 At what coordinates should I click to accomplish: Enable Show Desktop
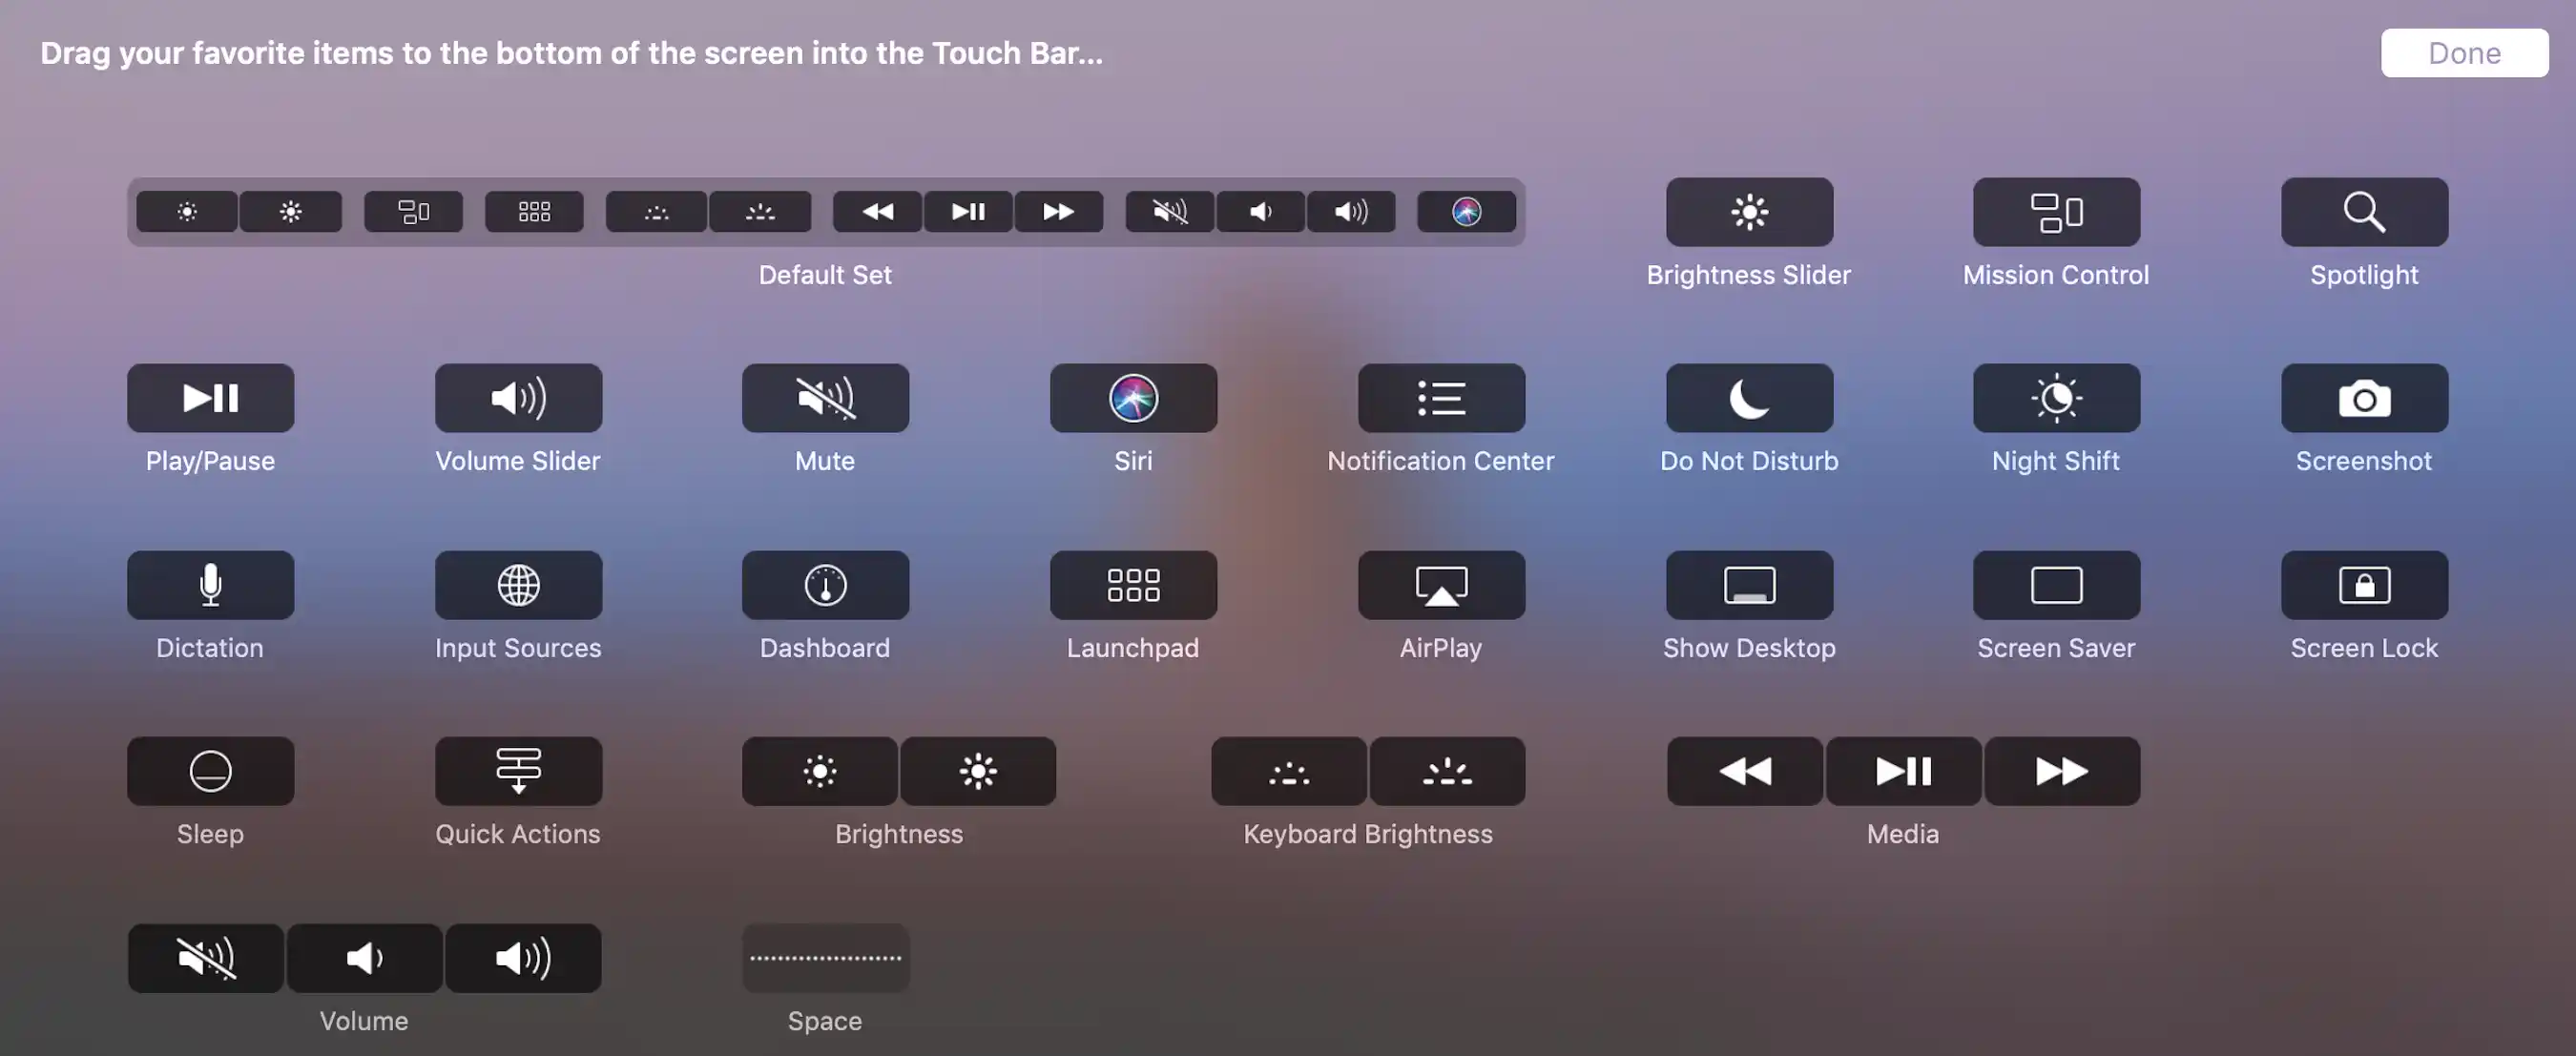[1748, 585]
